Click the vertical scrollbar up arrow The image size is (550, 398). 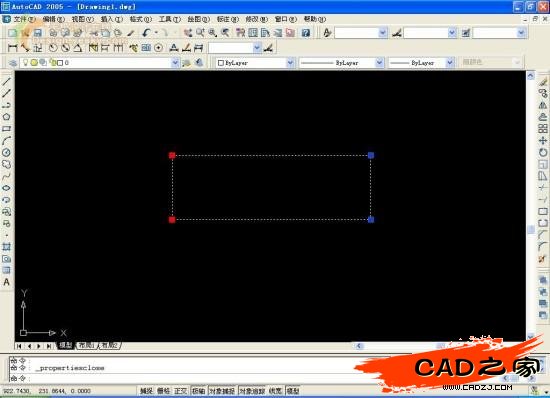tap(531, 75)
